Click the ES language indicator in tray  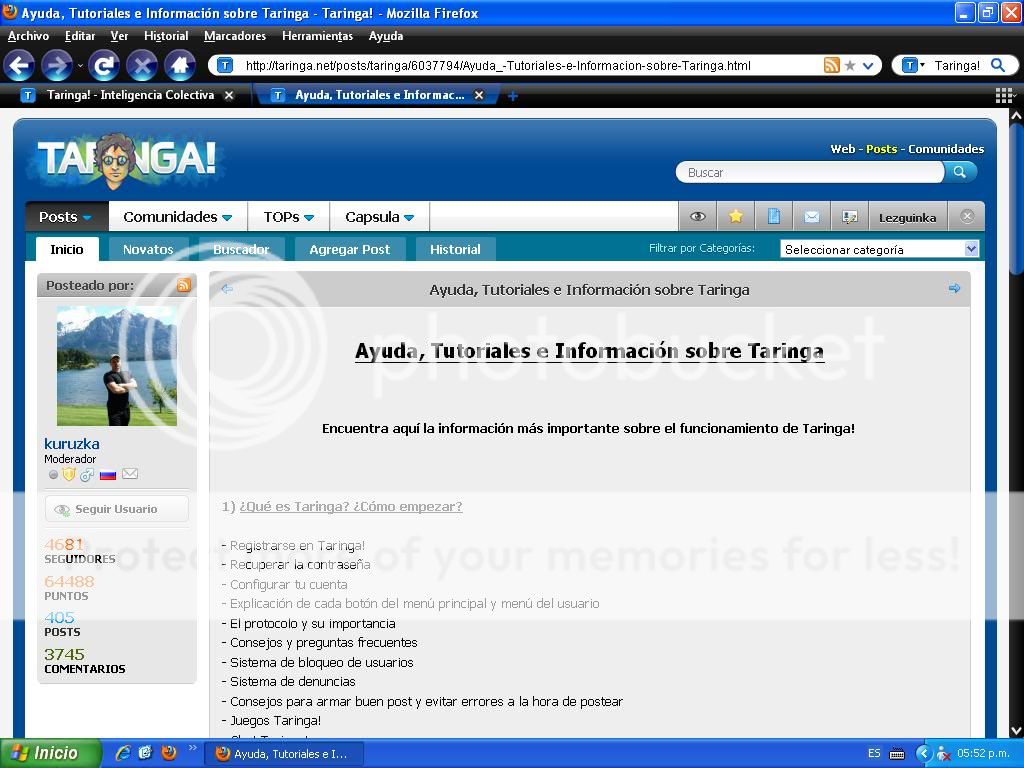[x=874, y=754]
